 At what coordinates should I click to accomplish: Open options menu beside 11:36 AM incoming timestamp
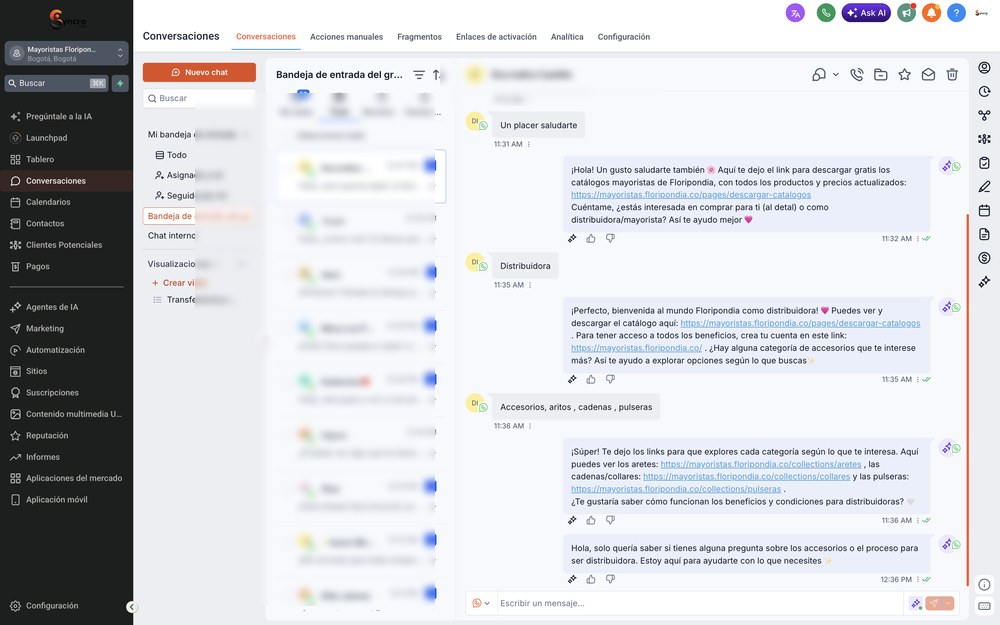530,426
